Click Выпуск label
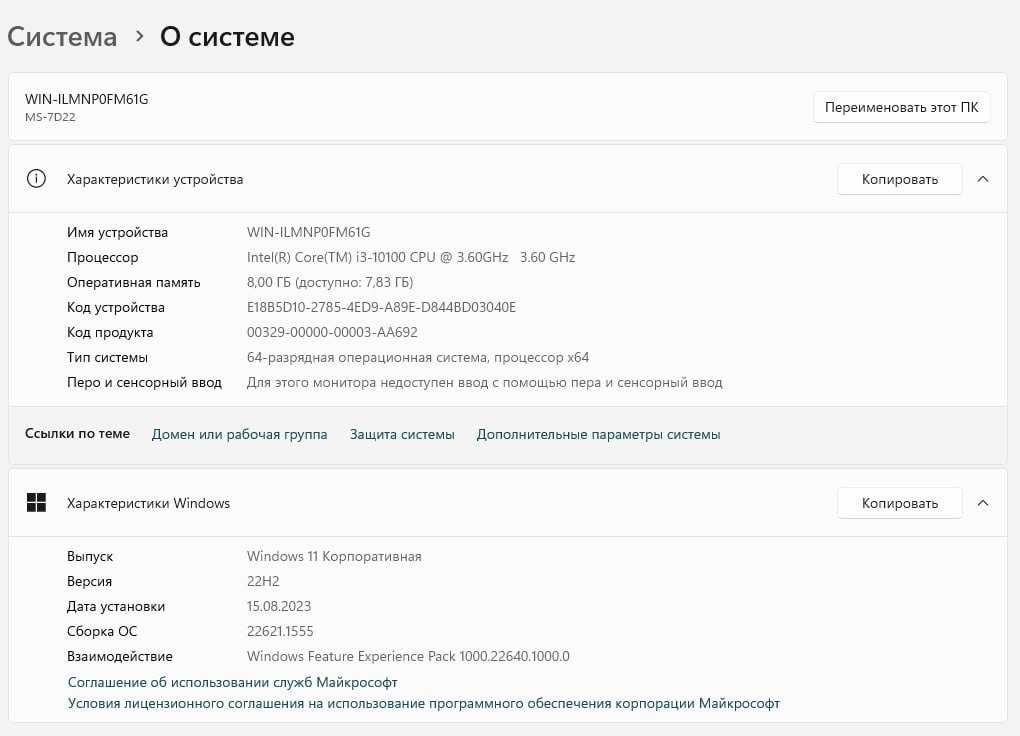Screen dimensions: 1020x736 [90, 556]
